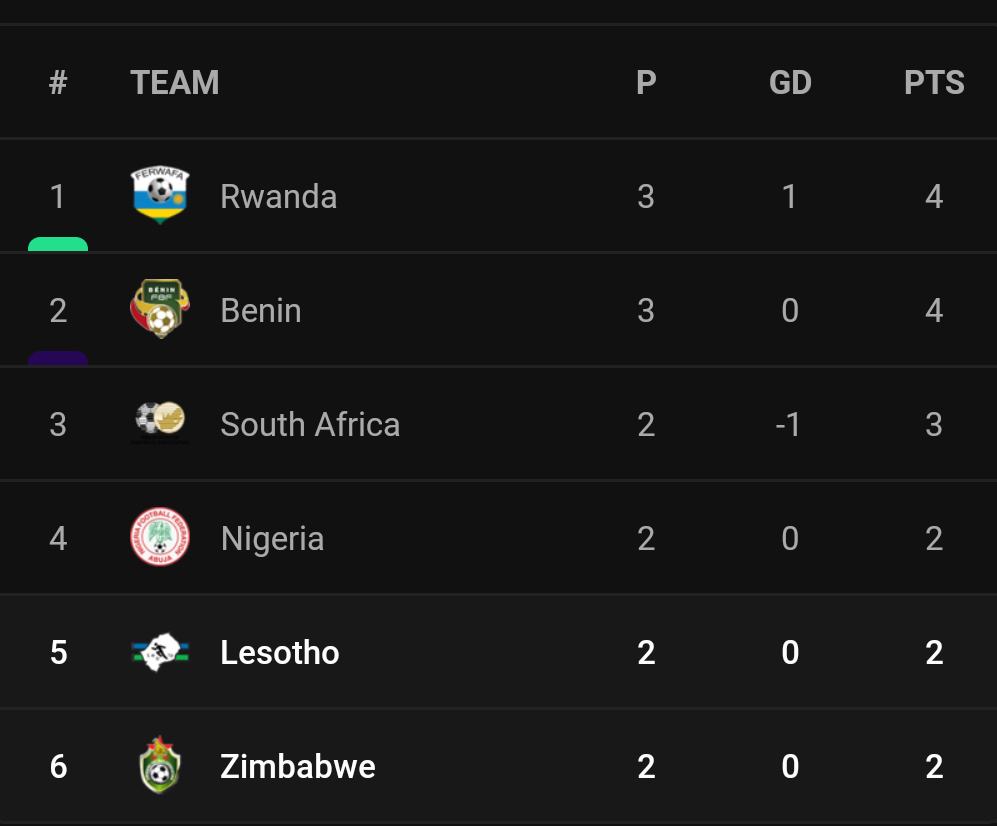Click the Lesotho team logo icon
The width and height of the screenshot is (997, 826).
(x=160, y=652)
